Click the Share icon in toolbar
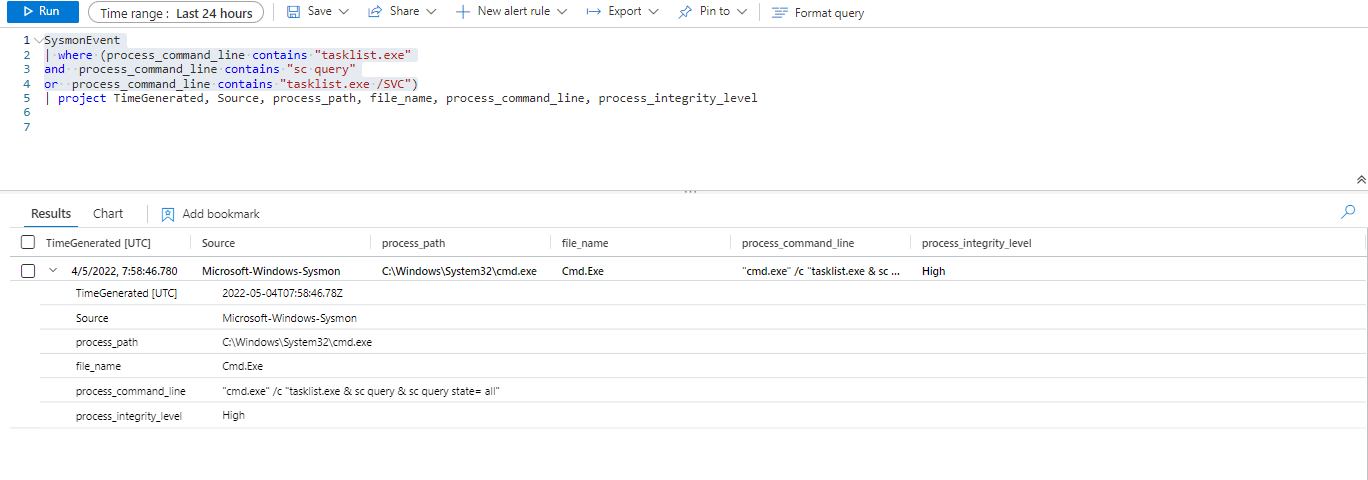The height and width of the screenshot is (480, 1368). pyautogui.click(x=375, y=12)
